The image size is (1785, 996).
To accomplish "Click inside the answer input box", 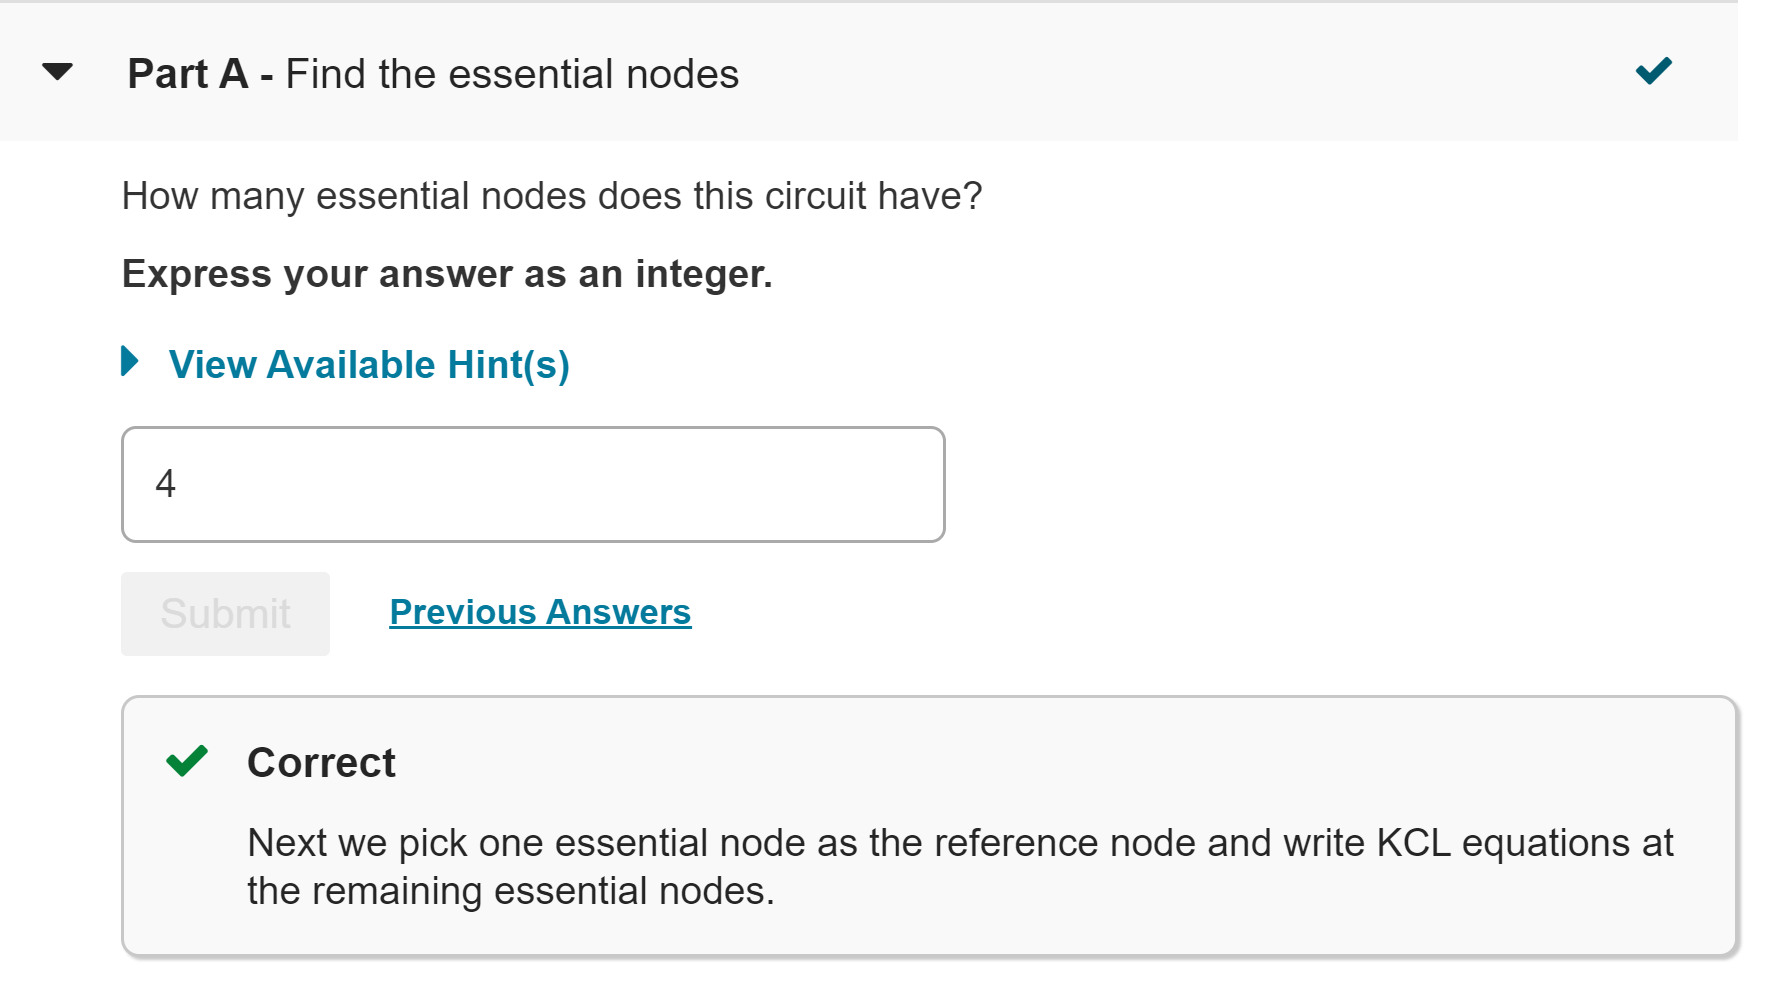I will (532, 483).
